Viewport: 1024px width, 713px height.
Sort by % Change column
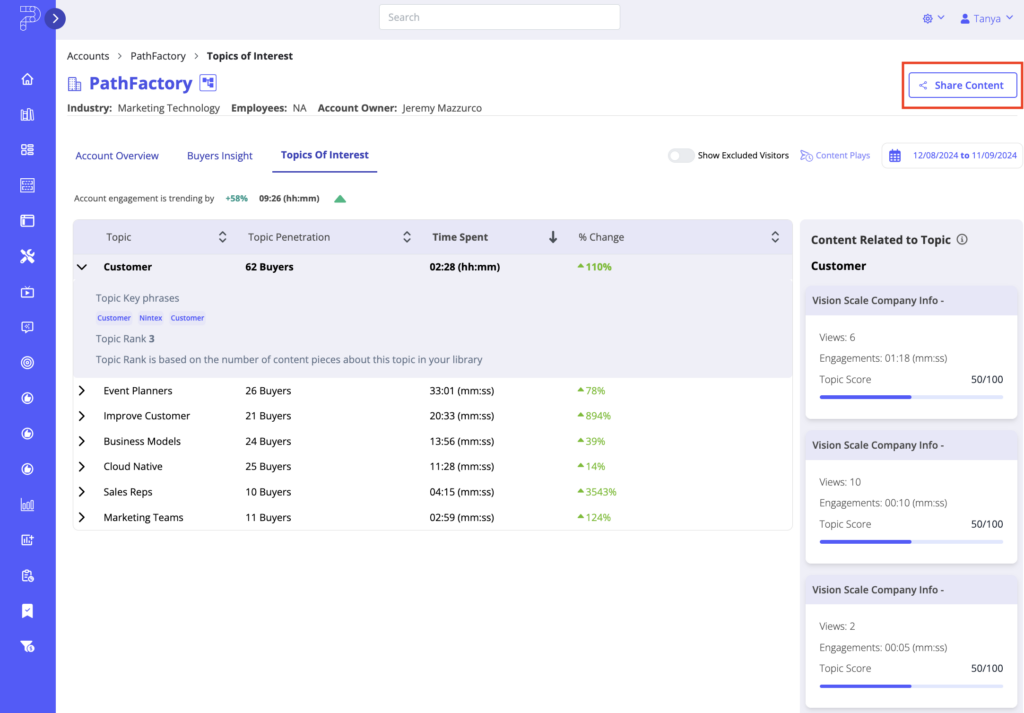(x=775, y=237)
